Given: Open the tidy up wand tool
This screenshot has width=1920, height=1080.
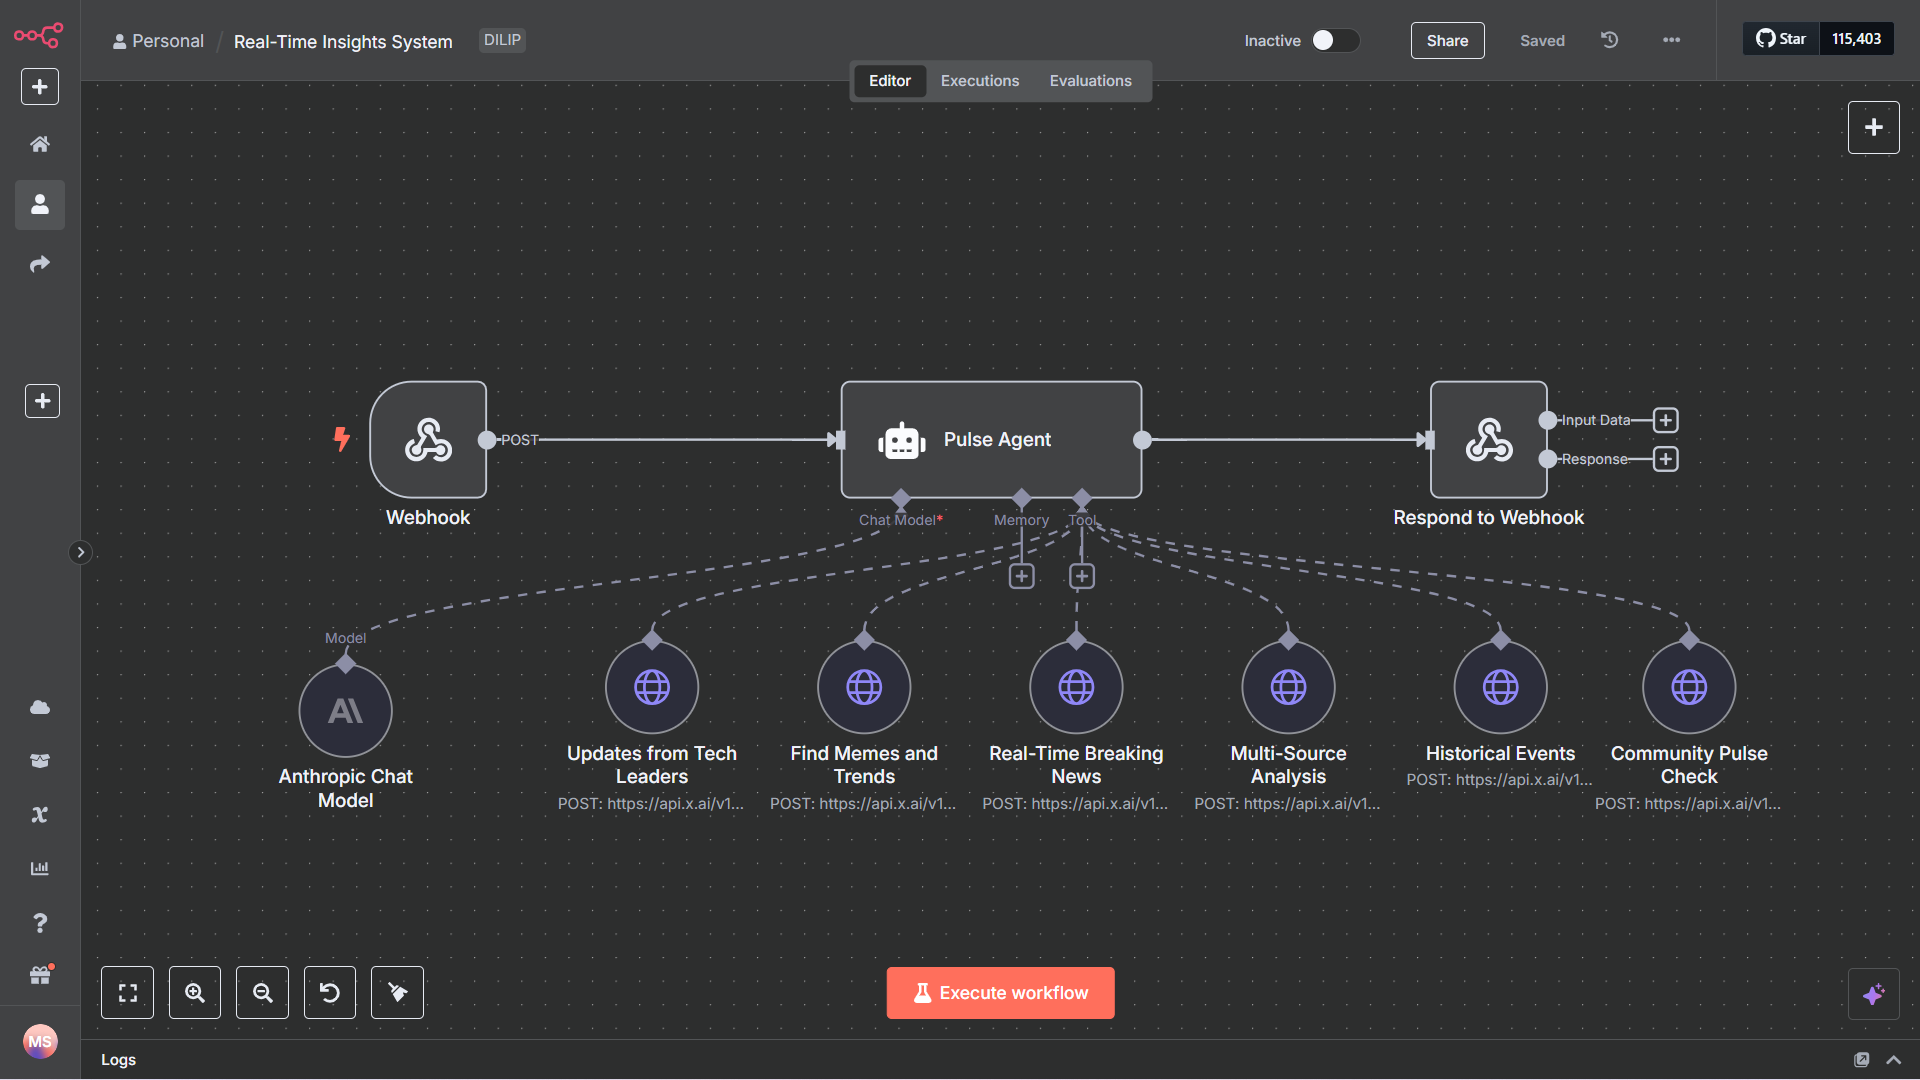Looking at the screenshot, I should coord(396,992).
